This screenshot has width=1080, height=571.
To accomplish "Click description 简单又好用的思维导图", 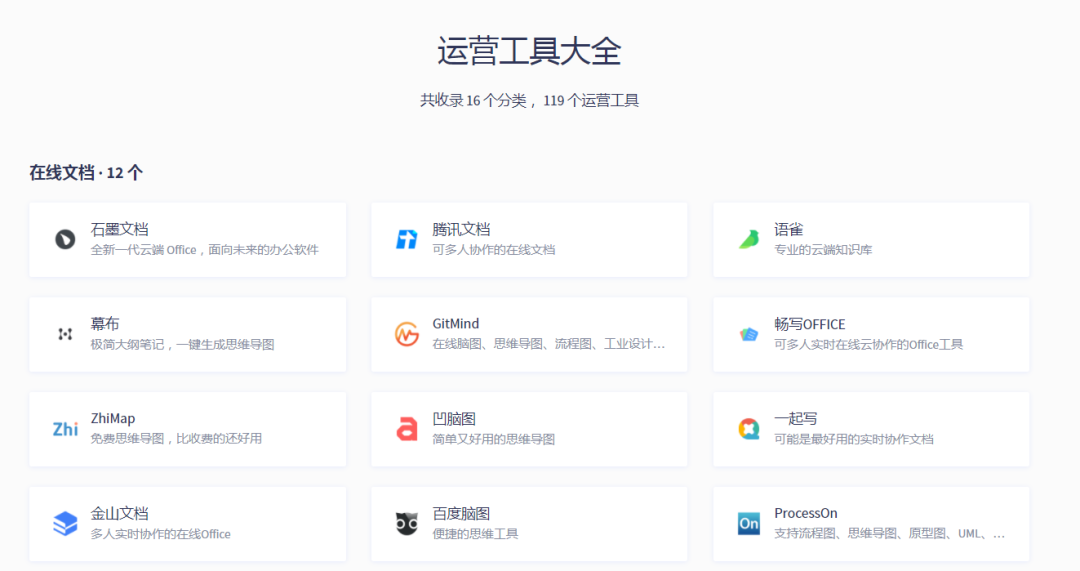I will [x=493, y=439].
